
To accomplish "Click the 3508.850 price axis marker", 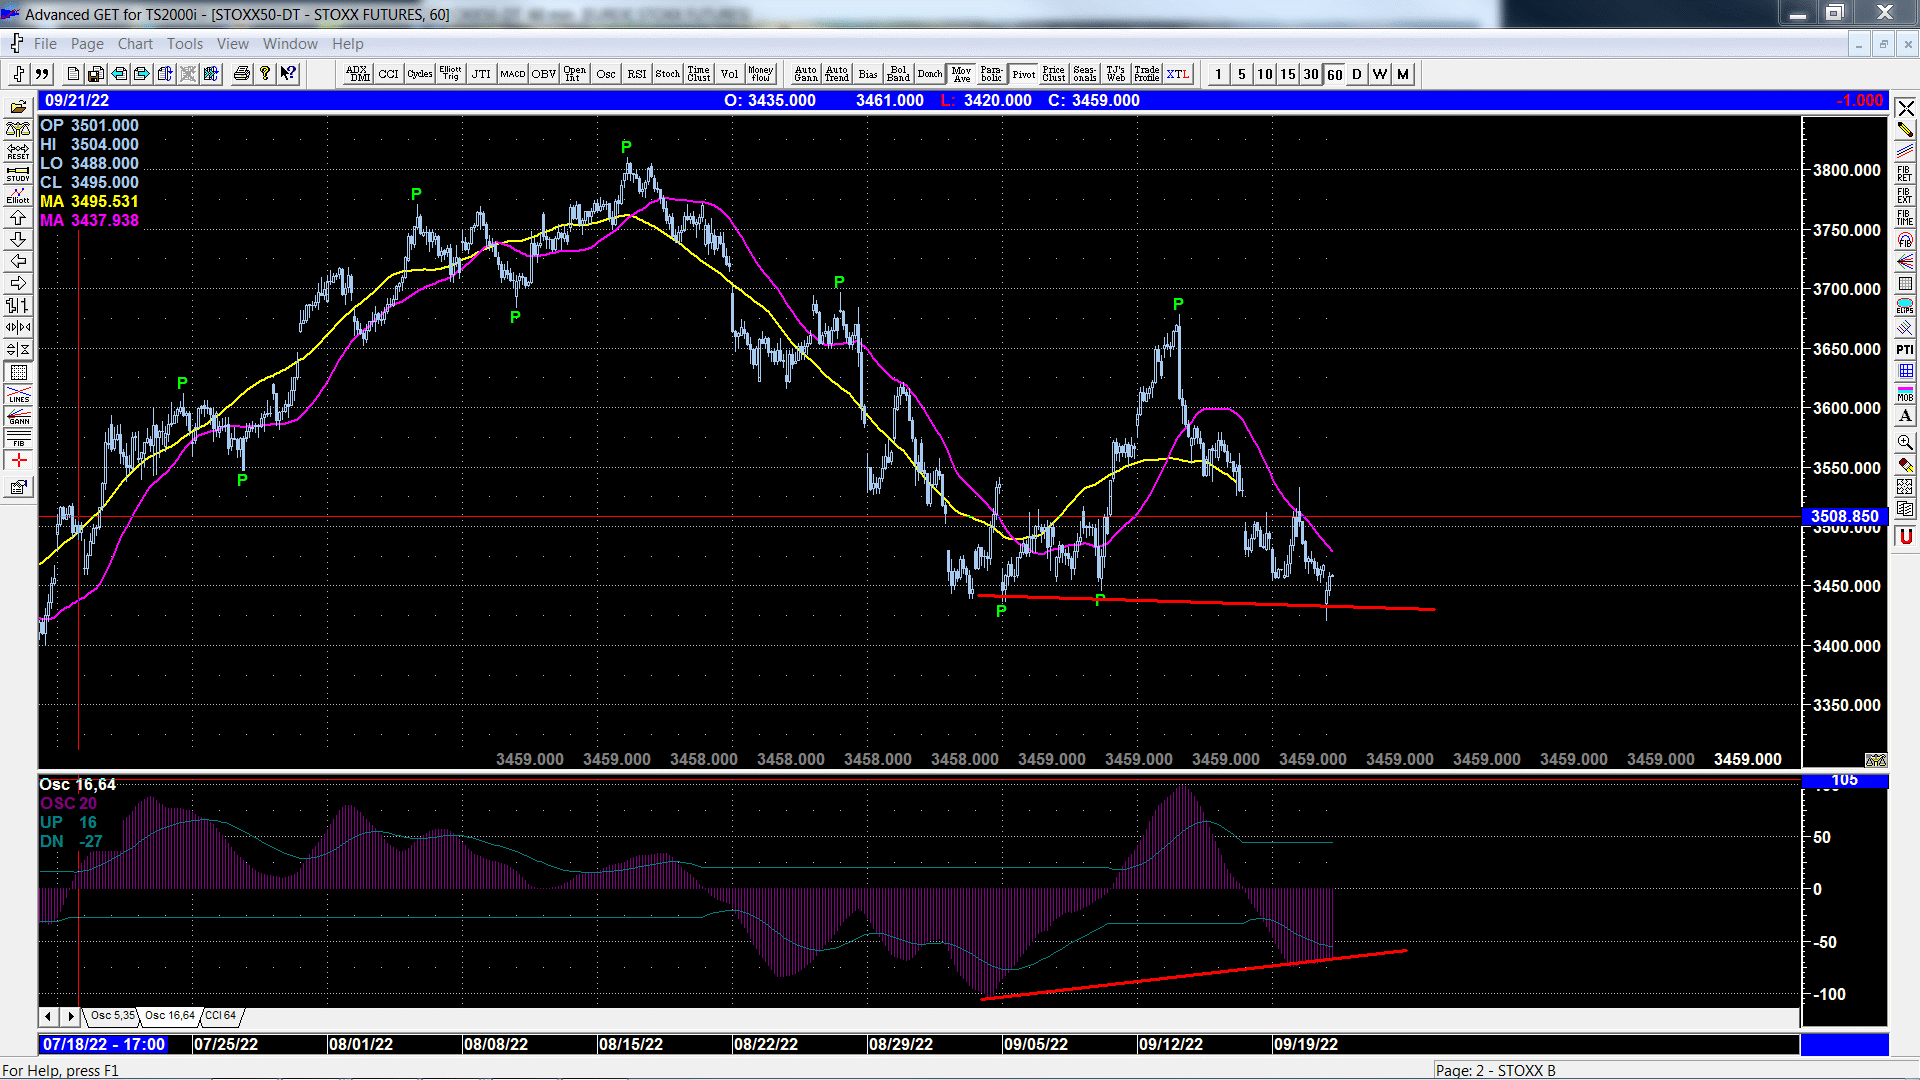I will (x=1844, y=517).
